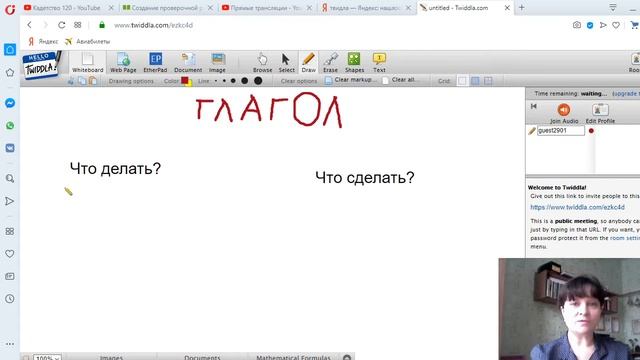Open the EtherPad tool

155,62
